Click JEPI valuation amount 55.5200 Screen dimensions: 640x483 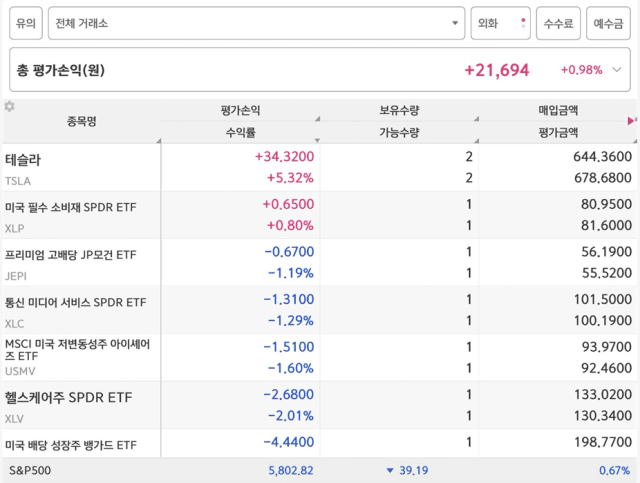pos(607,273)
